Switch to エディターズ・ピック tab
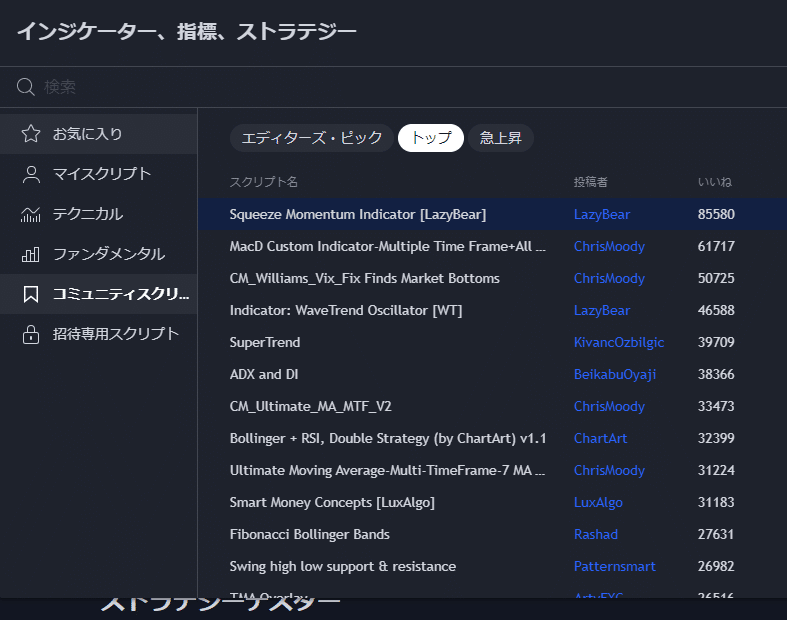787x620 pixels. (312, 138)
